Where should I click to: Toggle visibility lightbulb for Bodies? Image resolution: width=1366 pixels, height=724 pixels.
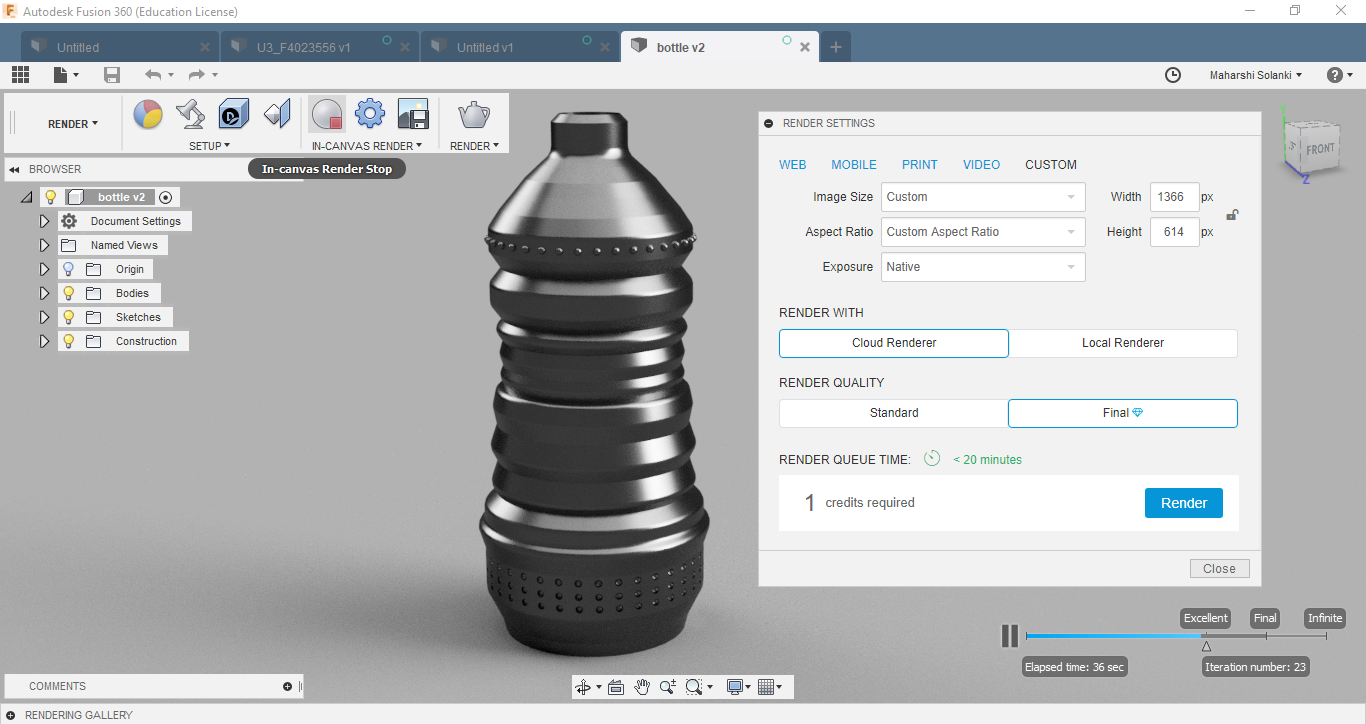(x=68, y=293)
